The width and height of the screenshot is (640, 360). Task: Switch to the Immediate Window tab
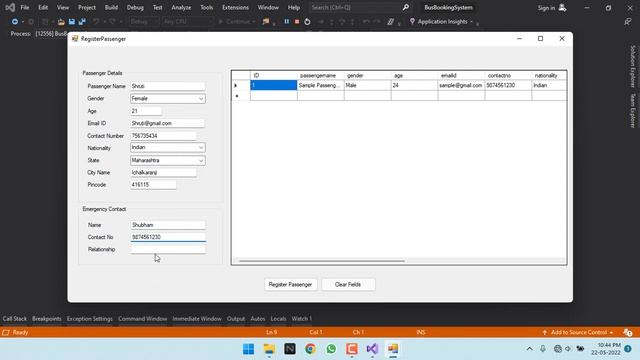(x=197, y=319)
